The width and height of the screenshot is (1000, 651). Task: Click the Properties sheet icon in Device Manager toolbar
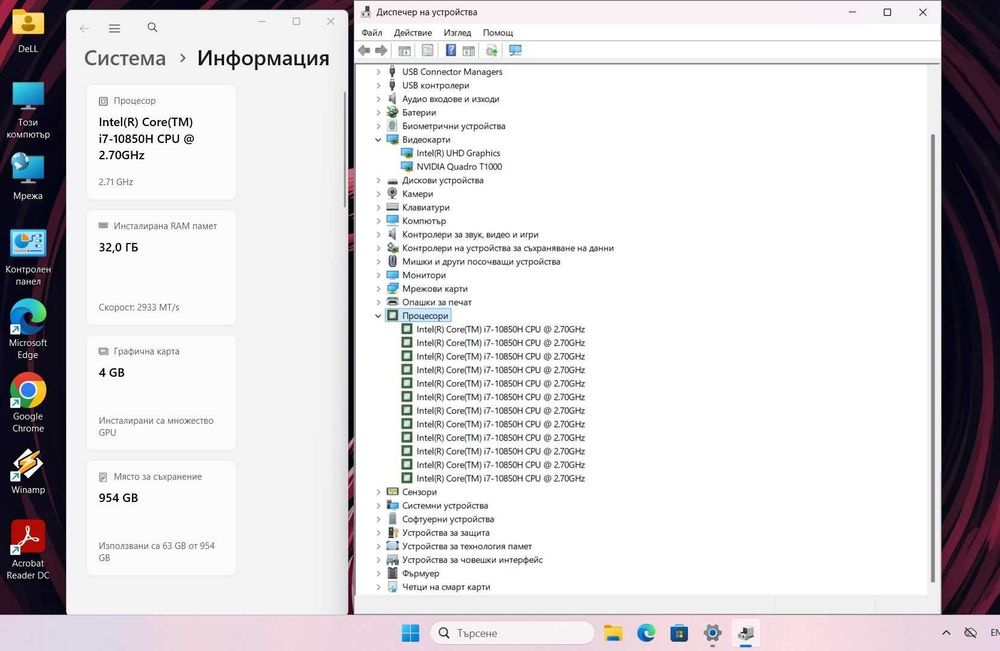(x=427, y=50)
